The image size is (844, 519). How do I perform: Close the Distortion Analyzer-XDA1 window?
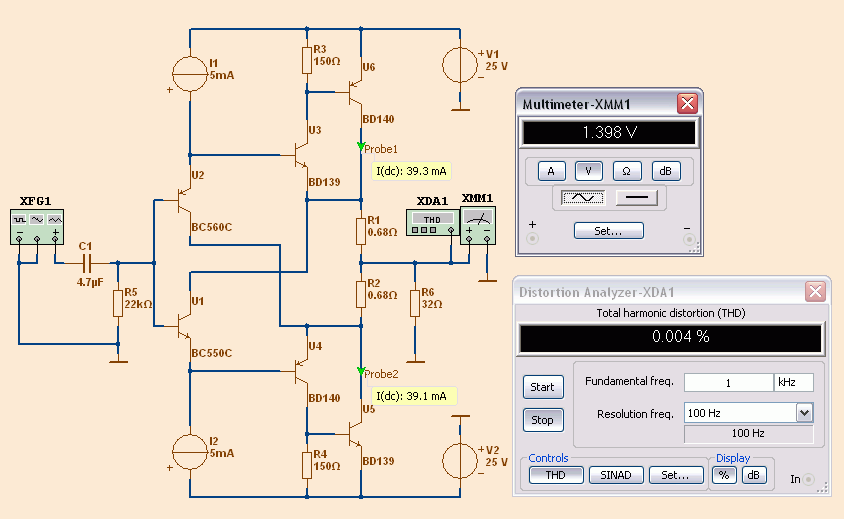pos(815,292)
